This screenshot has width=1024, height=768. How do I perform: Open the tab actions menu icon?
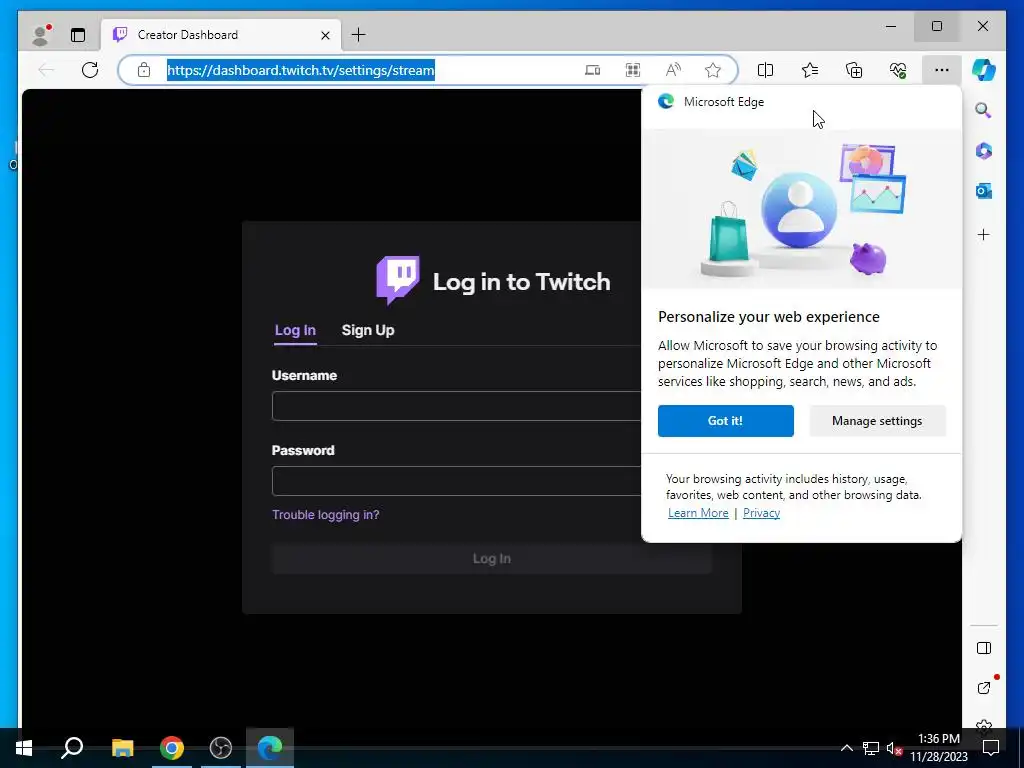point(78,35)
